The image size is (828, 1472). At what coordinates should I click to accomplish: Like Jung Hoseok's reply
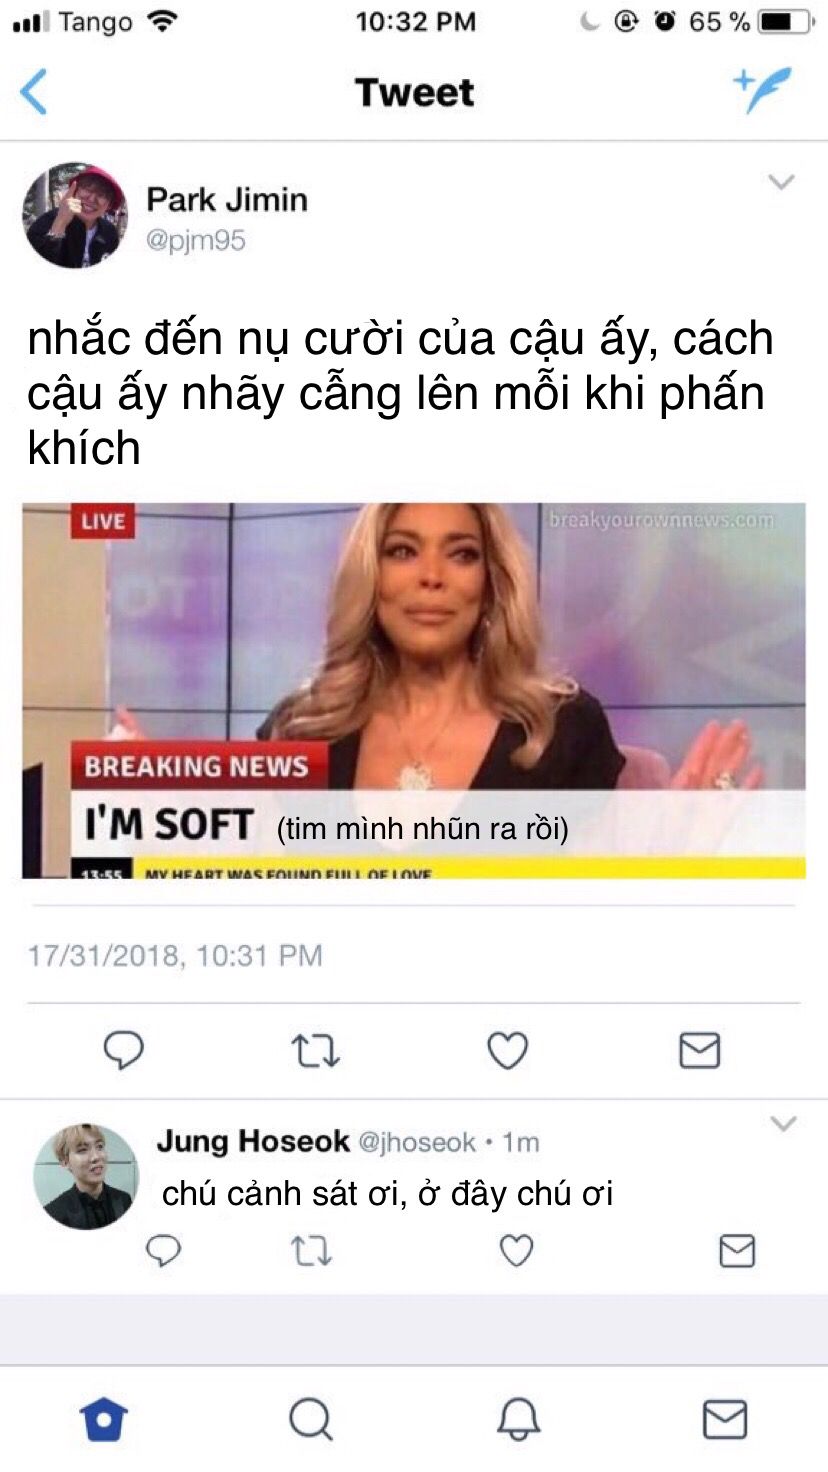click(x=516, y=1251)
